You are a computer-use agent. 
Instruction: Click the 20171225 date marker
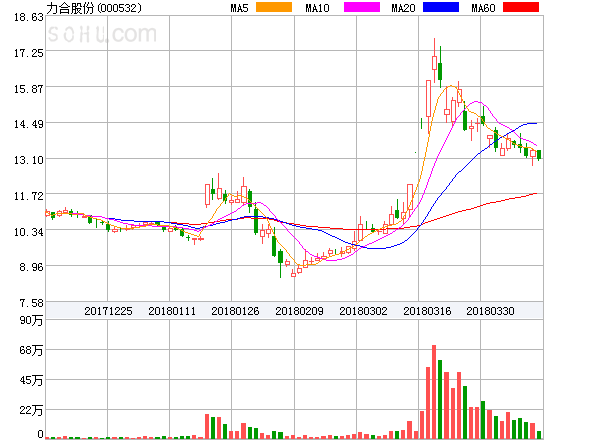coord(108,311)
